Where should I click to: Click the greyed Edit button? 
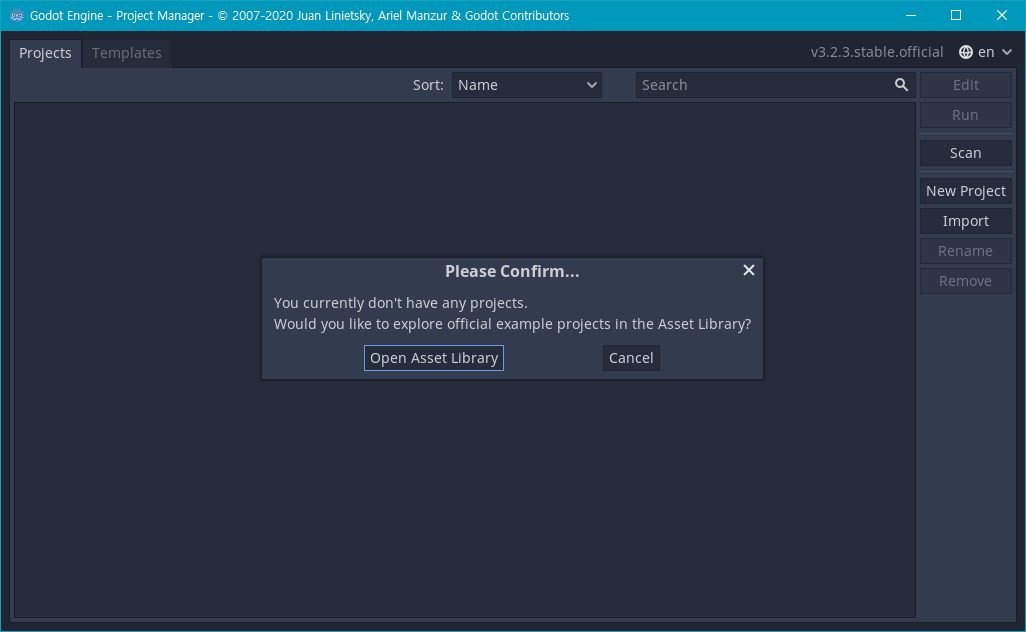click(965, 85)
